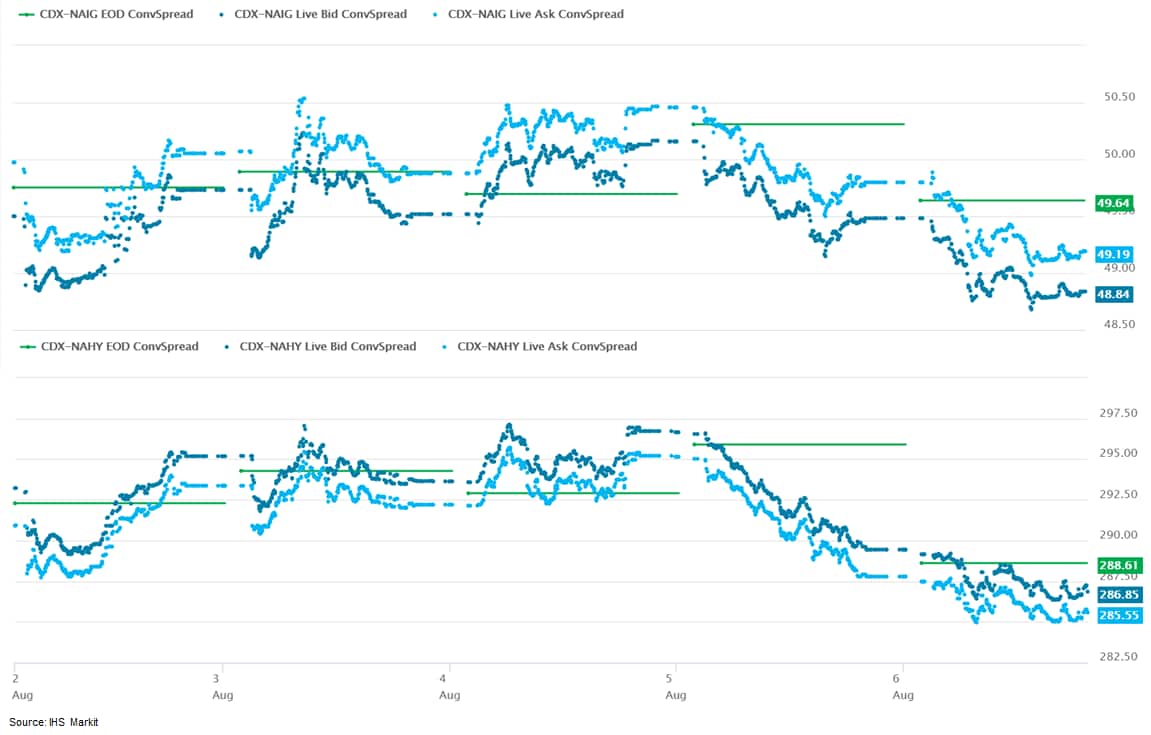
Task: Toggle the CDX-NAHY Live Bid ConvSpread legend label
Action: point(328,347)
